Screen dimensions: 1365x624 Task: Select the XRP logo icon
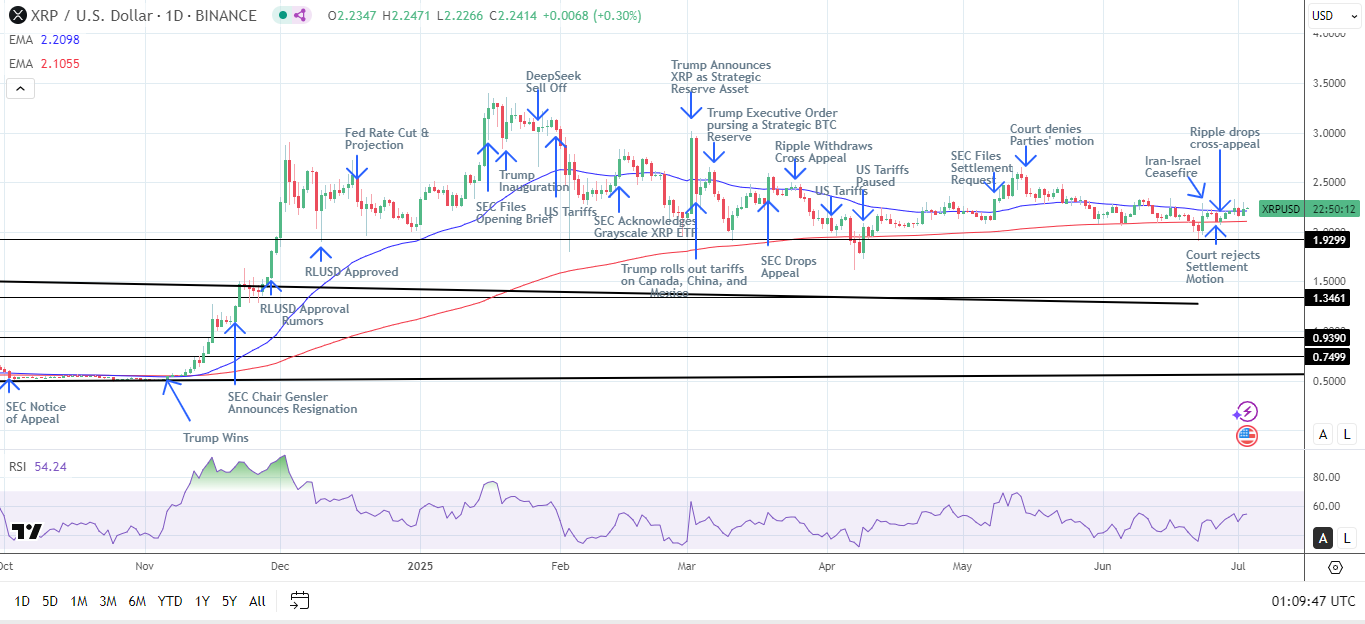[17, 14]
